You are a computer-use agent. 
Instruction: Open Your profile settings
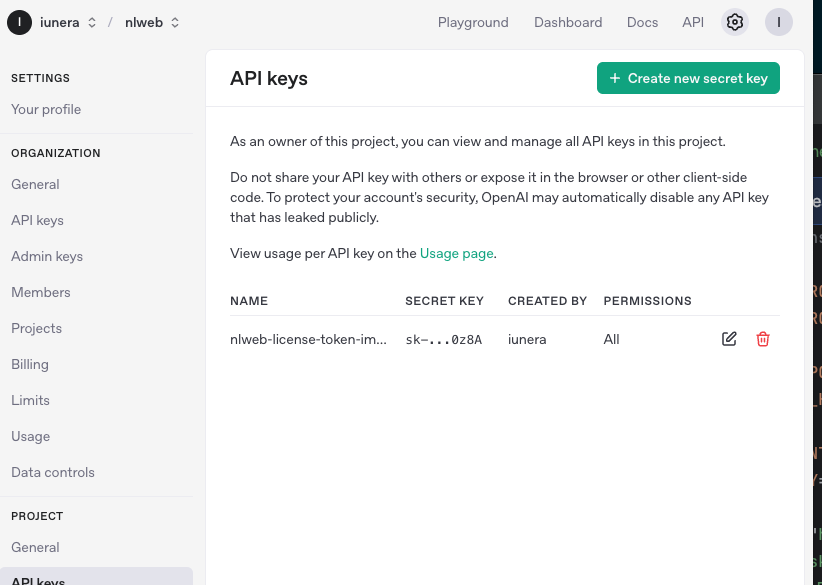(x=46, y=110)
